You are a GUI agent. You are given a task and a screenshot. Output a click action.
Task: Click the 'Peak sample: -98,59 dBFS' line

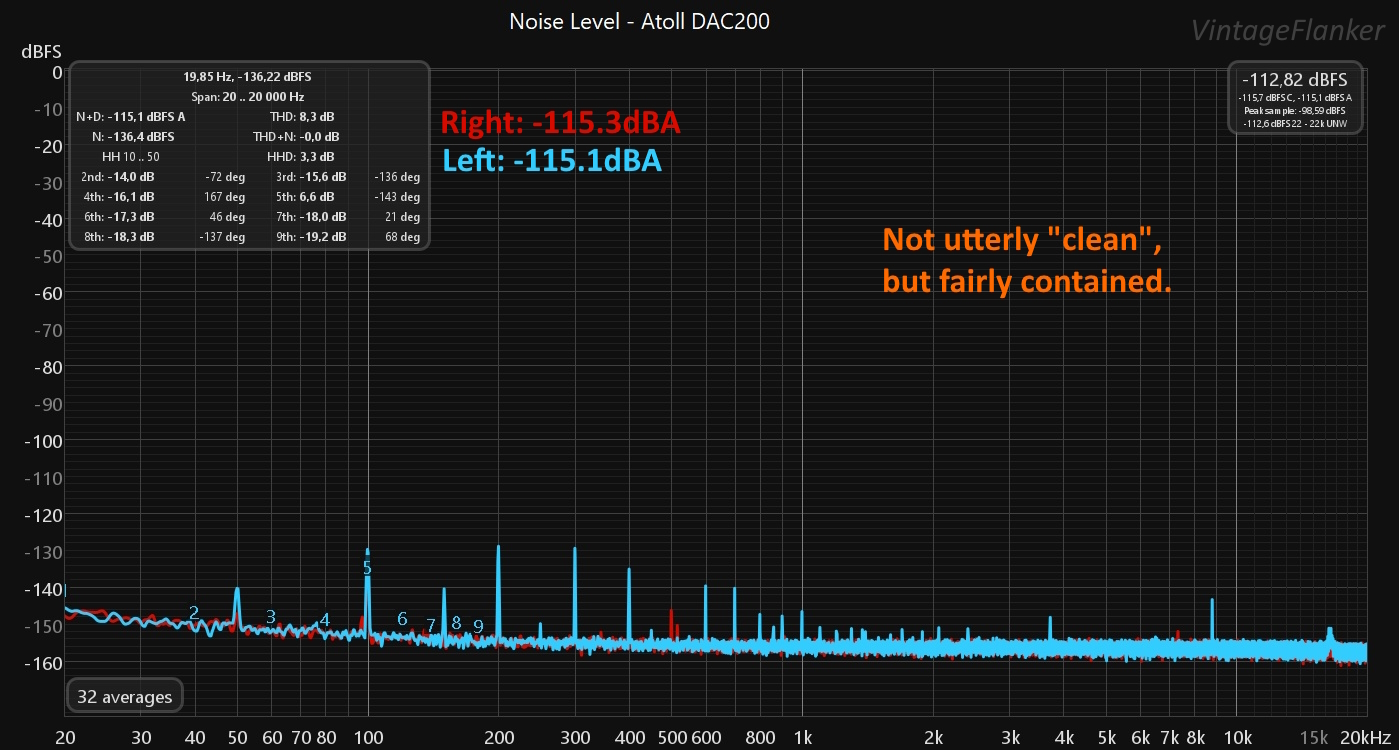(1294, 110)
